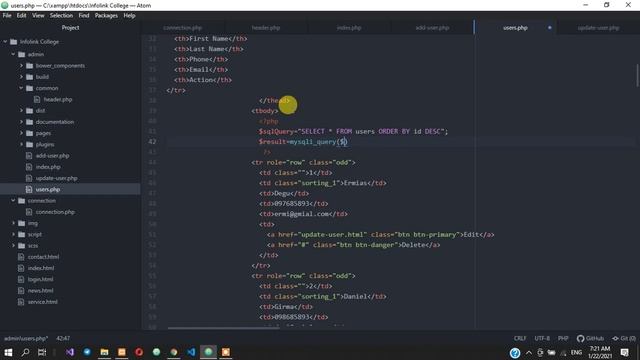Switch to the index.php tab
Screen dimensions: 640x360
click(x=349, y=28)
